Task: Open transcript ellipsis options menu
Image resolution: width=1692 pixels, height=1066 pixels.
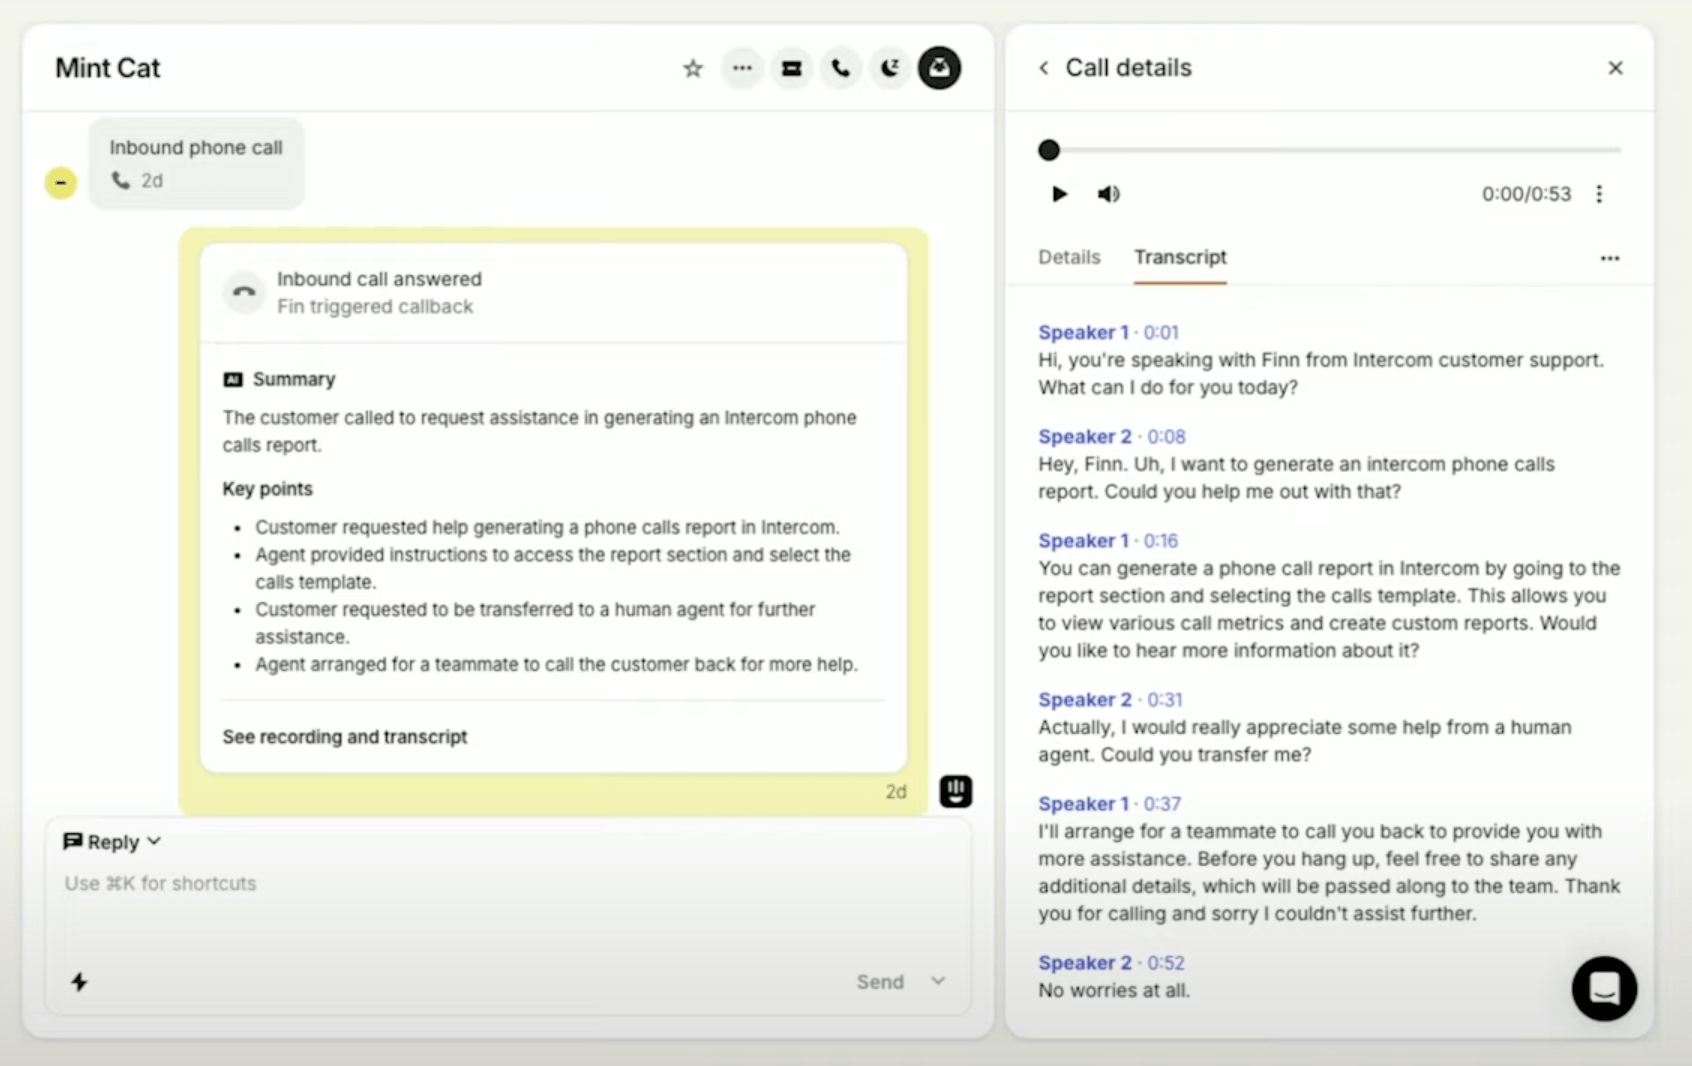Action: pyautogui.click(x=1609, y=258)
